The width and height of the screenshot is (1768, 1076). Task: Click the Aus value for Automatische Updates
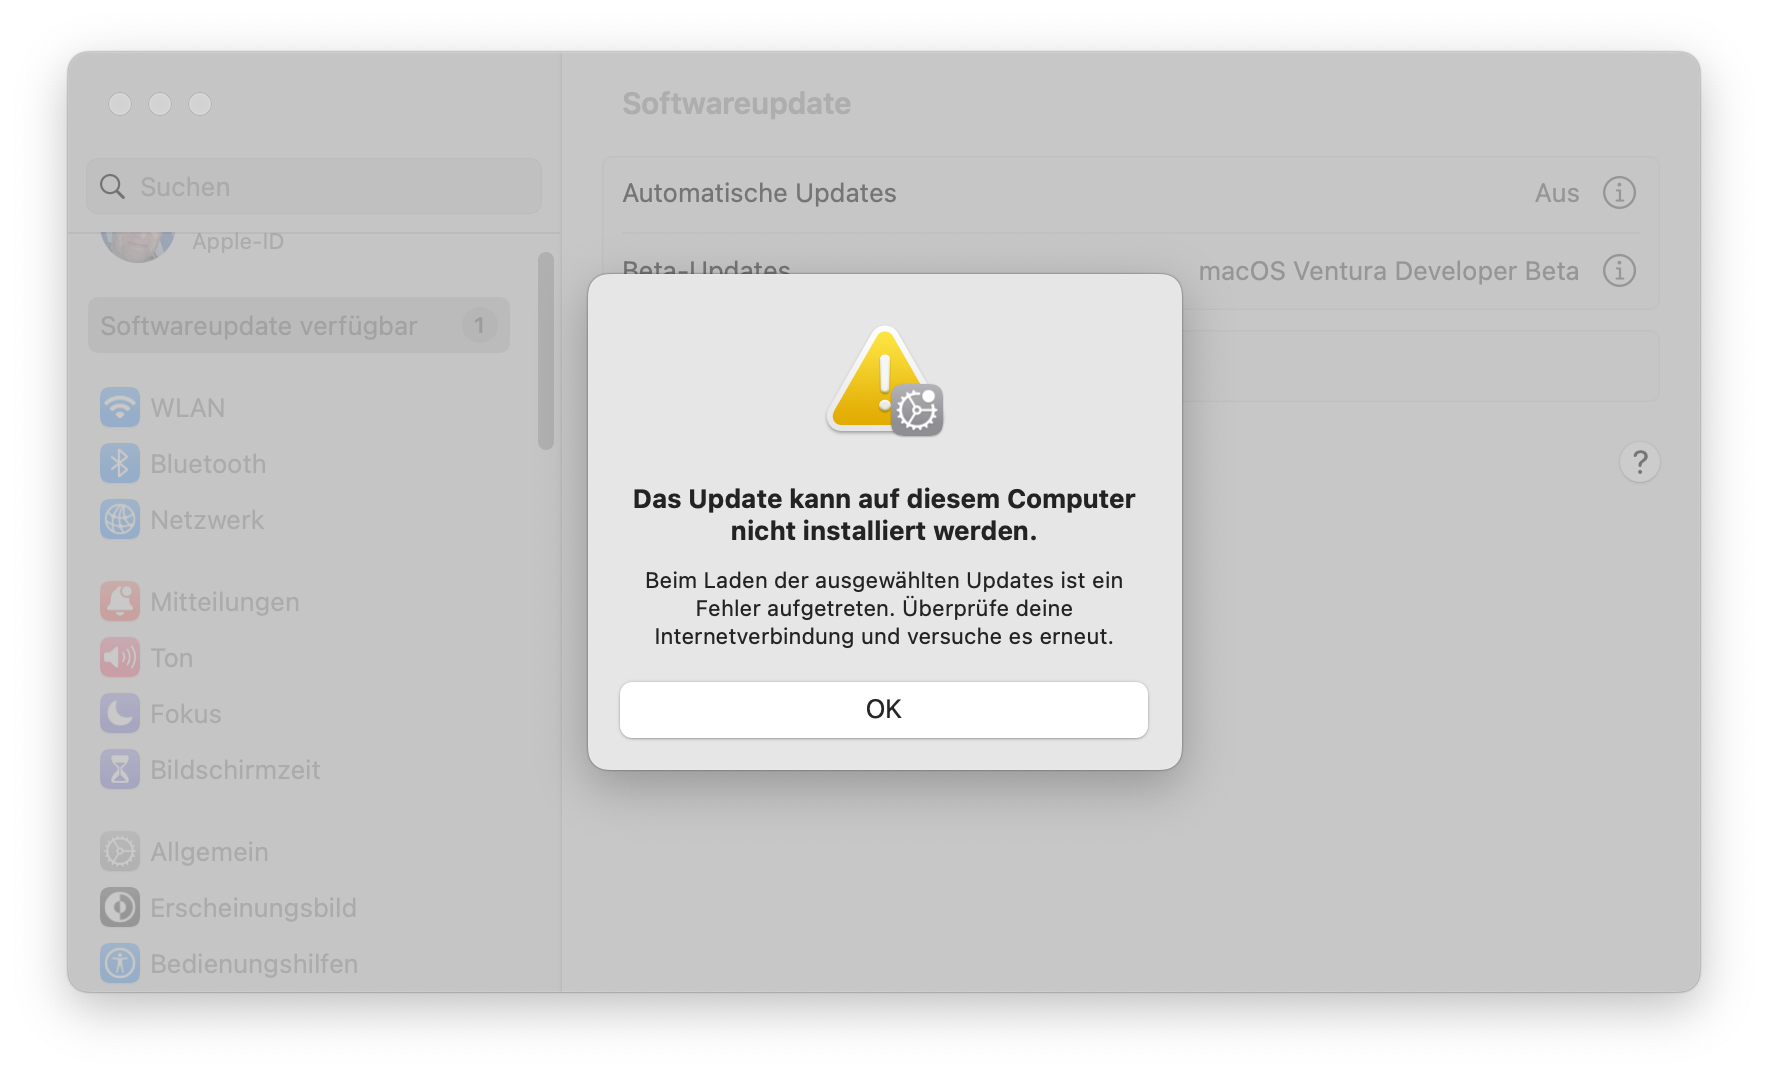[1556, 192]
